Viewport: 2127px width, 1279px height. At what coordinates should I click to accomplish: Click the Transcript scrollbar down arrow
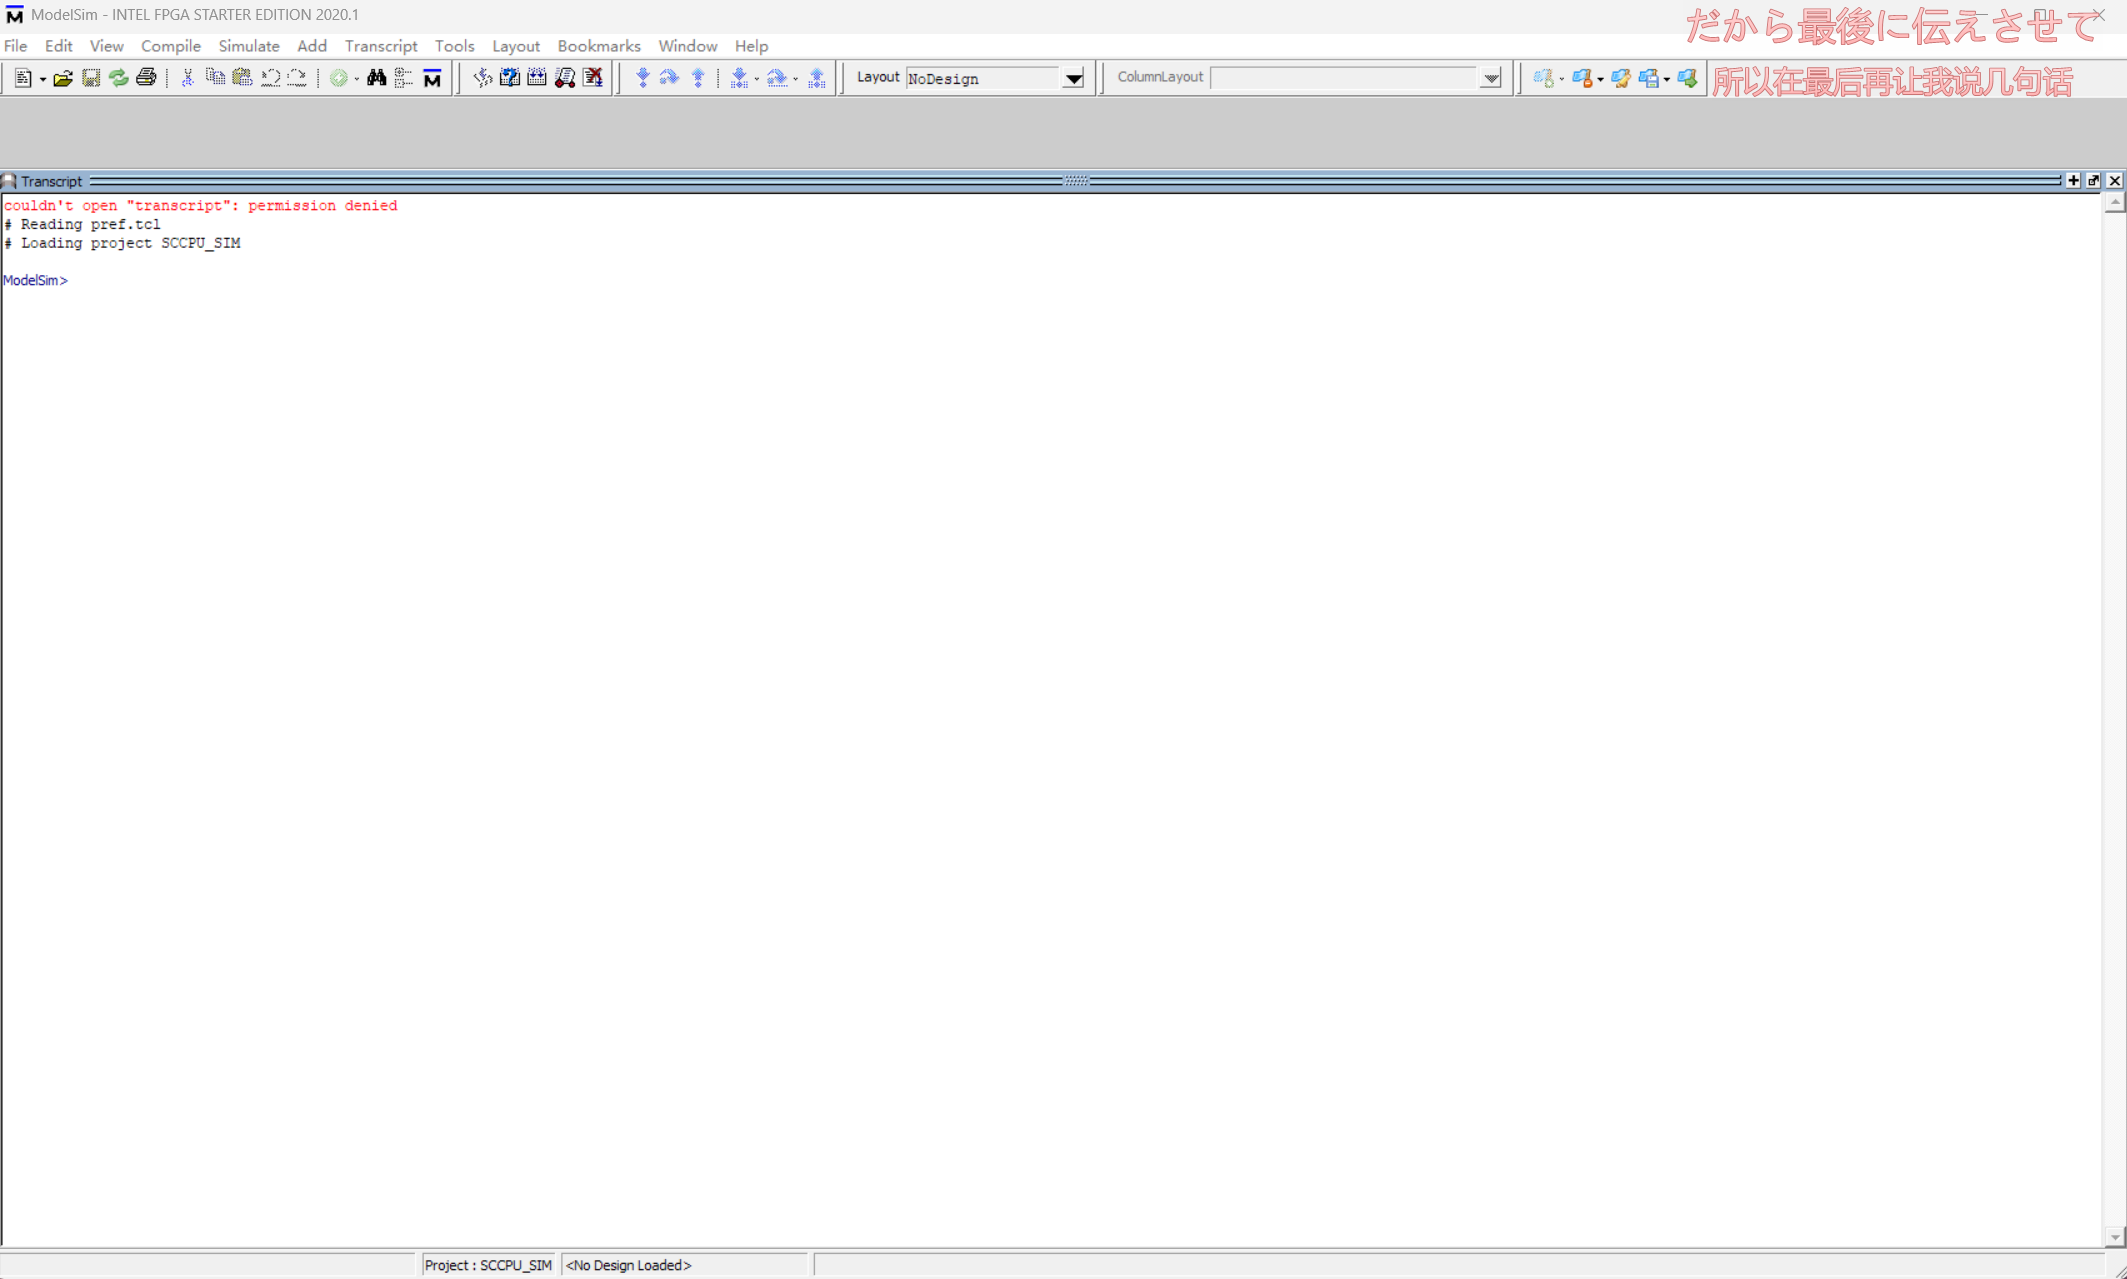tap(2114, 1237)
